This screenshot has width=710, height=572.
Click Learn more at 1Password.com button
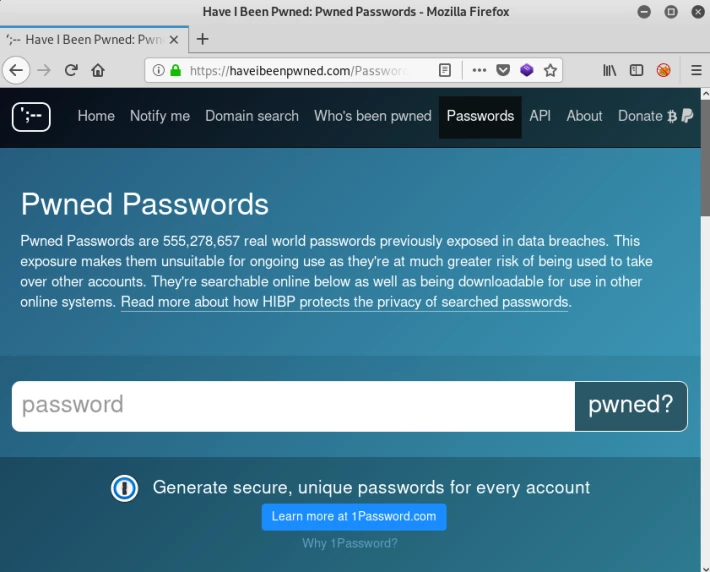(354, 517)
